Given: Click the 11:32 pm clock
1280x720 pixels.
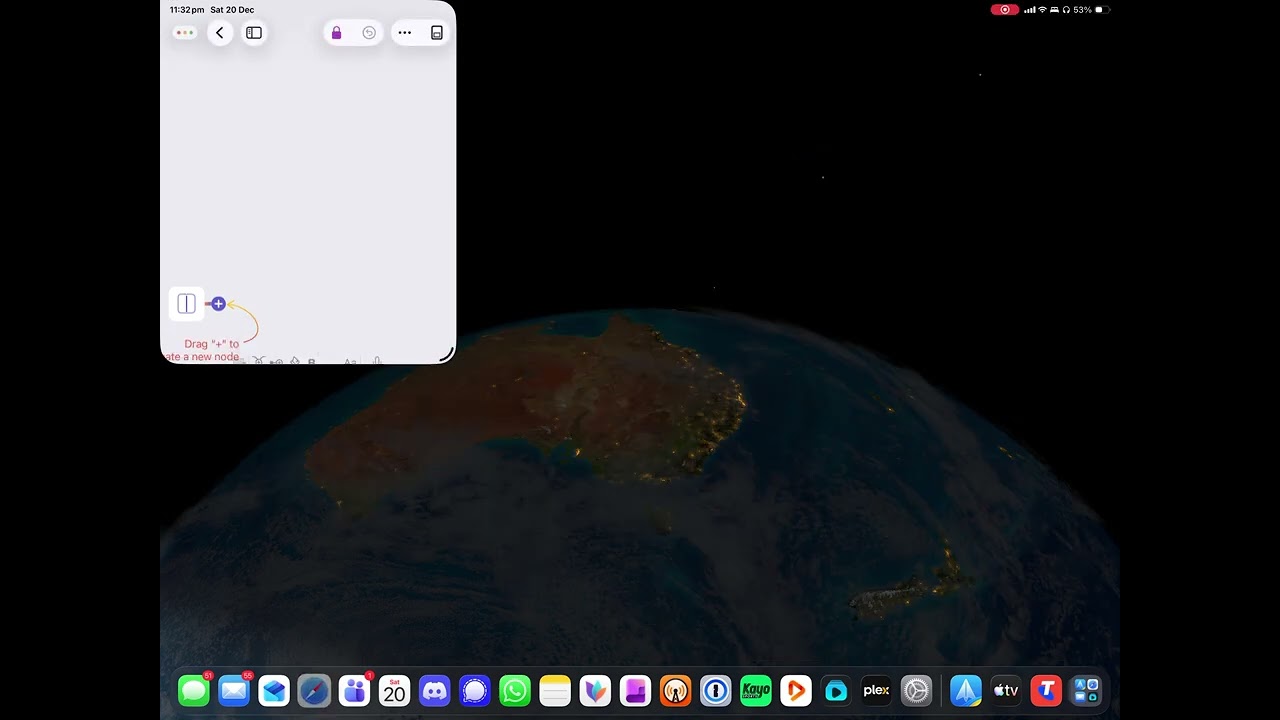Looking at the screenshot, I should tap(187, 10).
